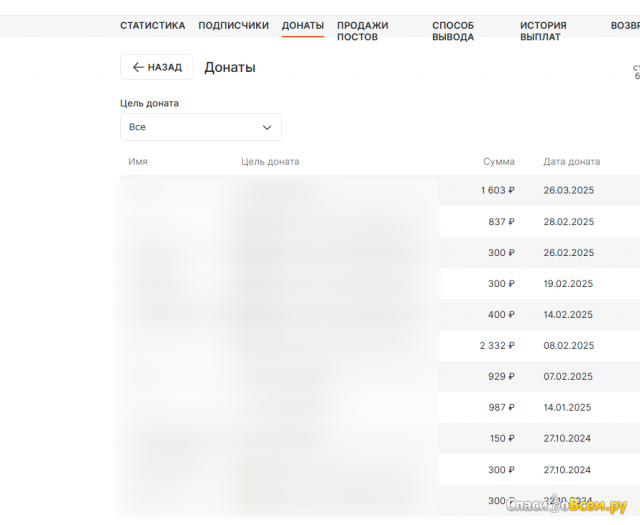This screenshot has width=640, height=525.
Task: Click the Имя column header
Action: click(x=138, y=161)
